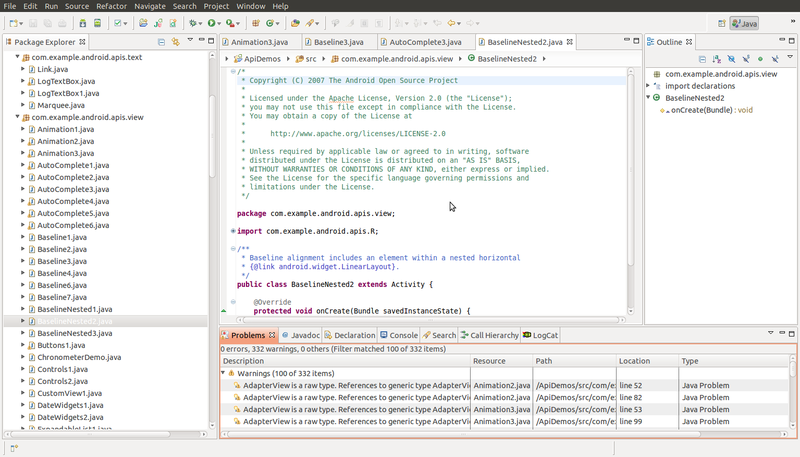Screen dimensions: 800x457
Task: Toggle Hide Fields in Outline toolbar
Action: [x=731, y=59]
